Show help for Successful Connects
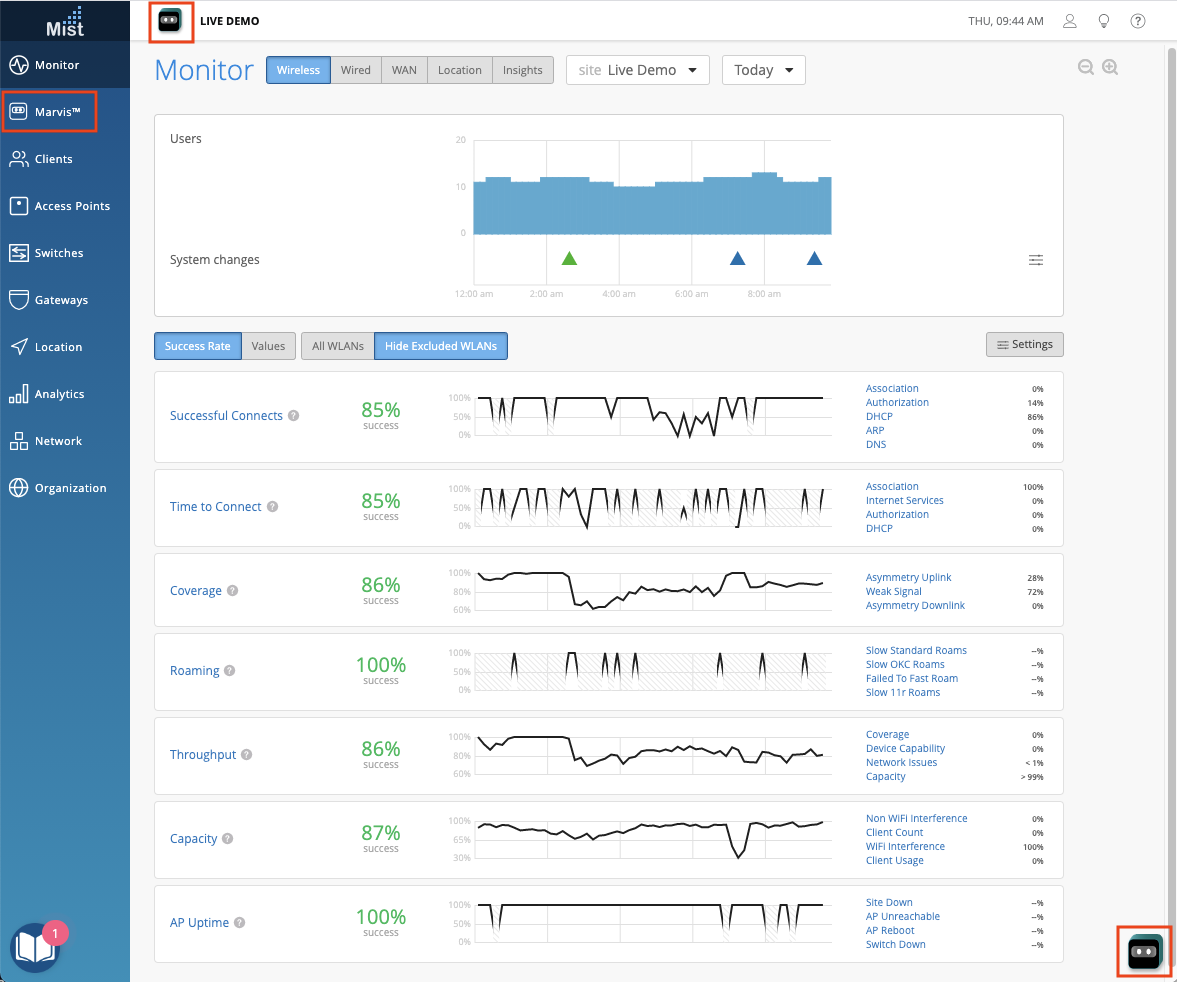Screen dimensions: 1177x982 293,416
